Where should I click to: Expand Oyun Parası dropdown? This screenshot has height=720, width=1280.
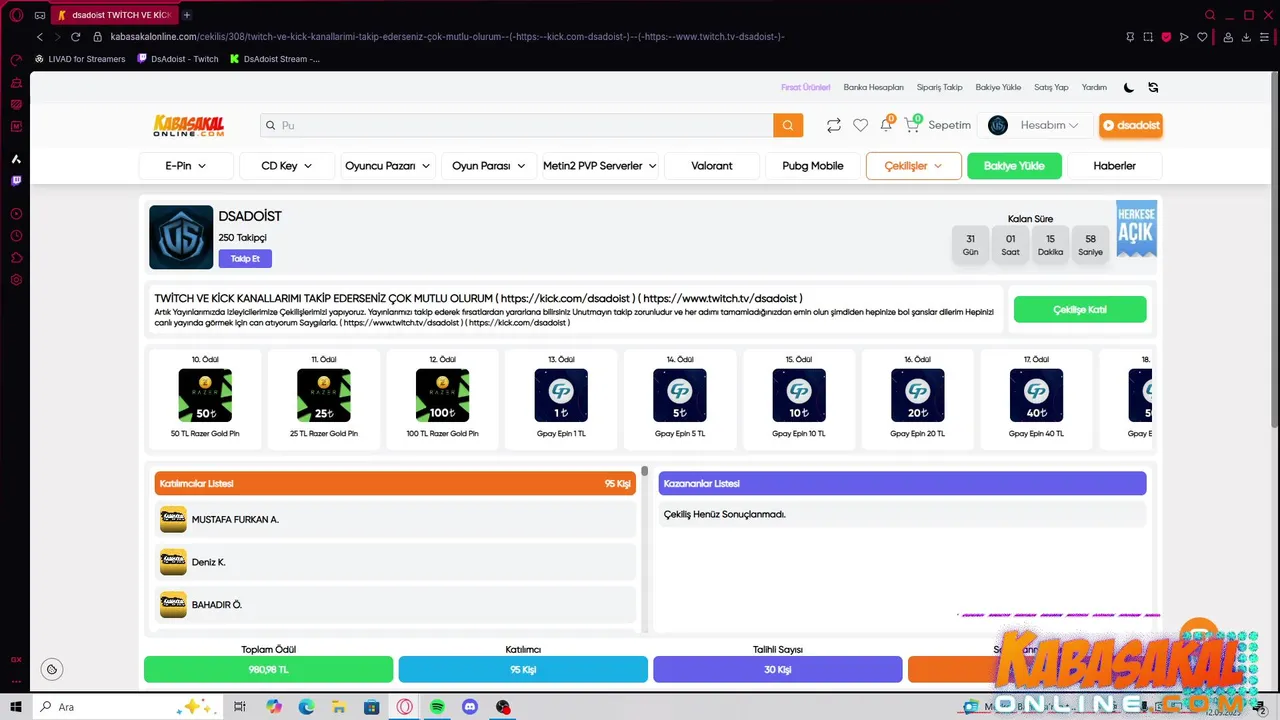489,166
